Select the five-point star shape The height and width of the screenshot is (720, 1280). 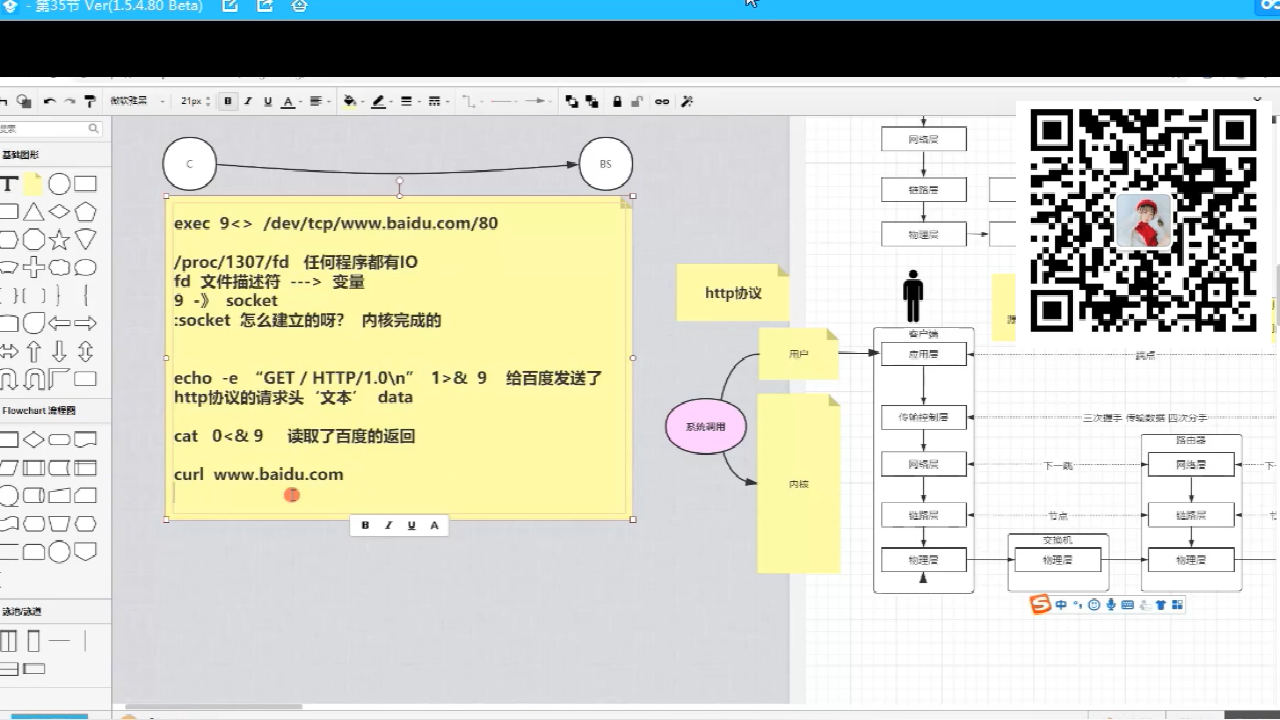59,240
